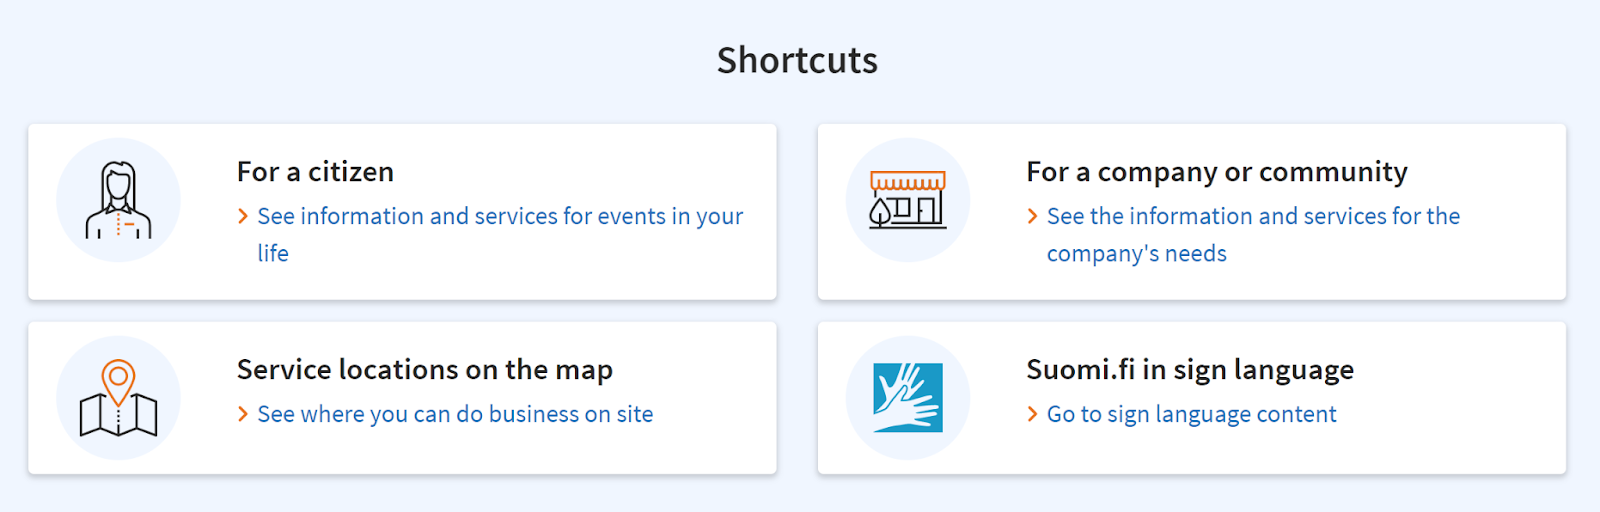Open the "For a citizen" heading
This screenshot has width=1600, height=512.
click(x=315, y=172)
